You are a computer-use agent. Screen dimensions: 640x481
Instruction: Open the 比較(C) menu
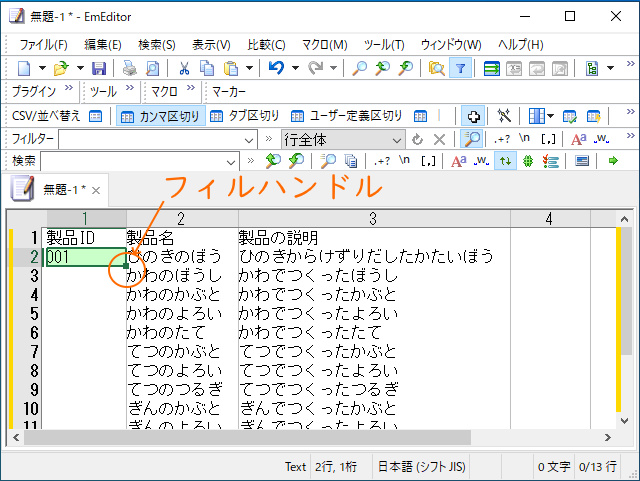pos(266,45)
